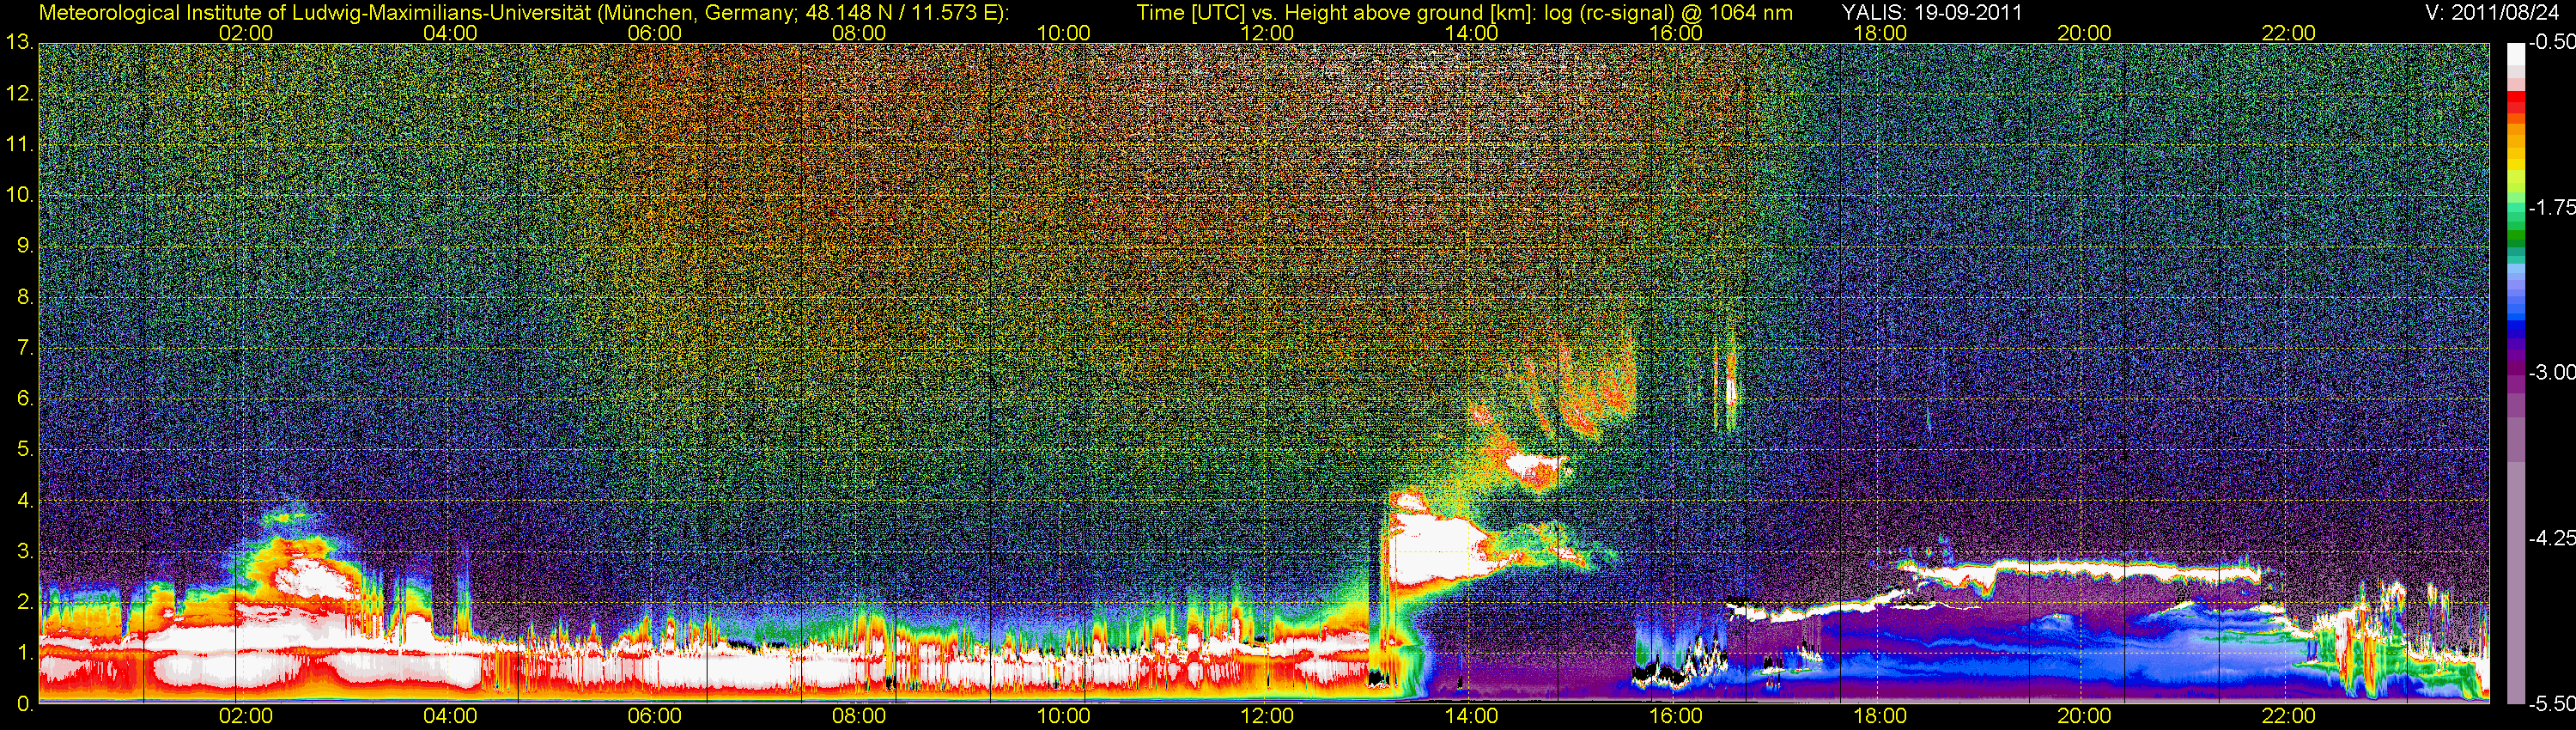Screen dimensions: 2576x730
Task: Click the 22:00 label on the top time axis
Action: tap(2288, 33)
